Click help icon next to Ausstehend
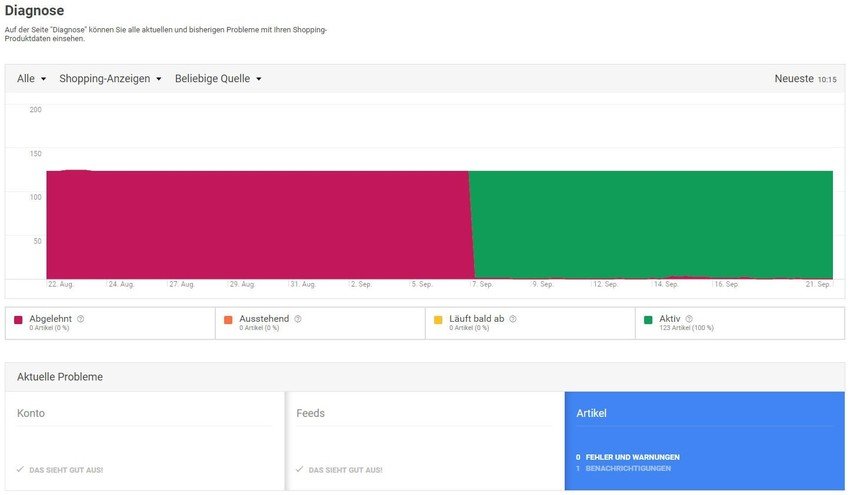Screen dimensions: 850x495 click(x=298, y=319)
